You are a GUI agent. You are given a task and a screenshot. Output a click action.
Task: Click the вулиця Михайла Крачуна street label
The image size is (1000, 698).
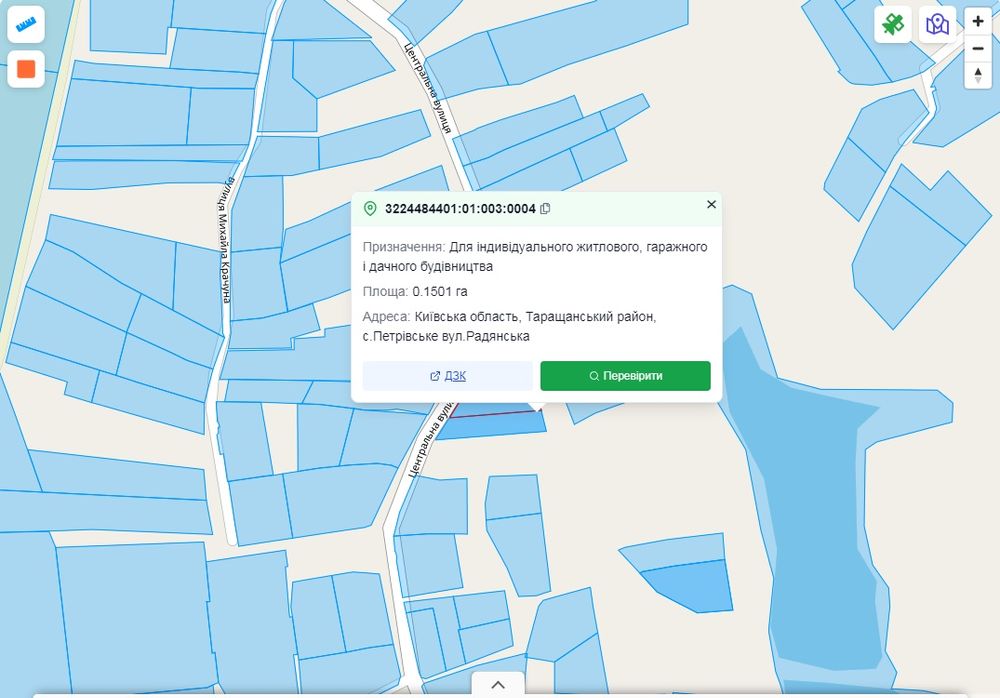(225, 241)
